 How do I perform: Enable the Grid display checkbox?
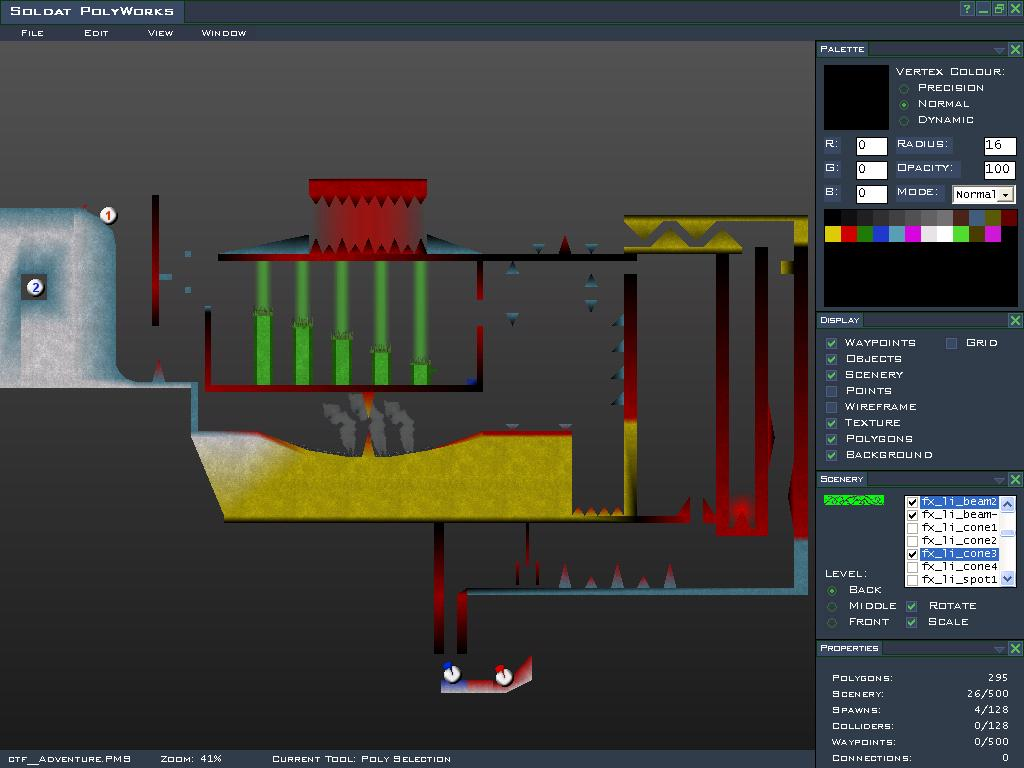point(952,343)
